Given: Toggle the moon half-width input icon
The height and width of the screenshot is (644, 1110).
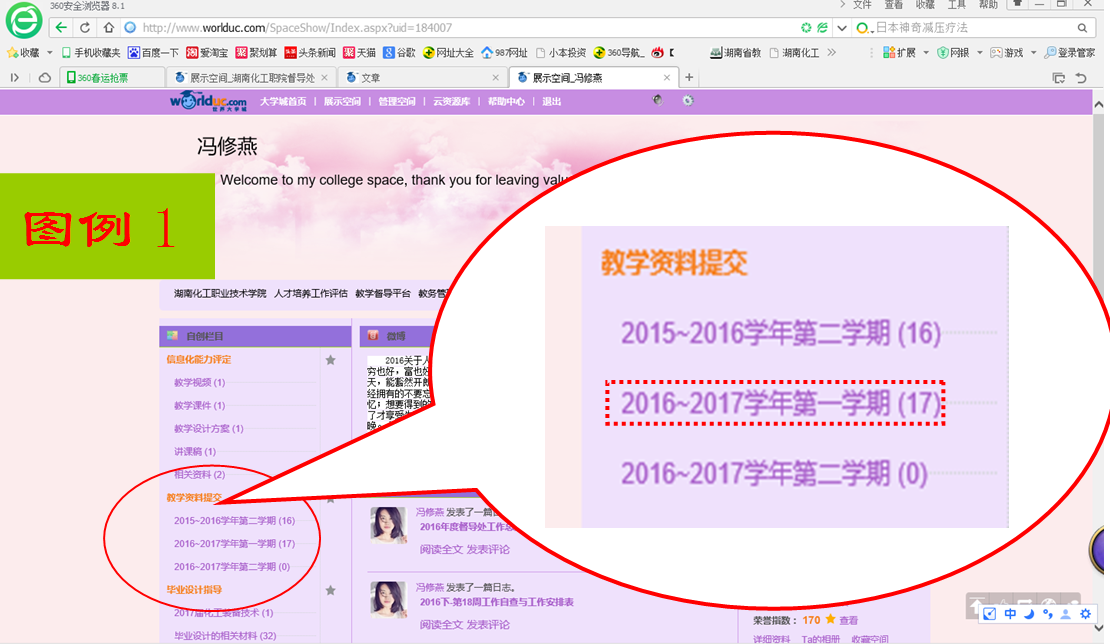Looking at the screenshot, I should [x=1029, y=614].
